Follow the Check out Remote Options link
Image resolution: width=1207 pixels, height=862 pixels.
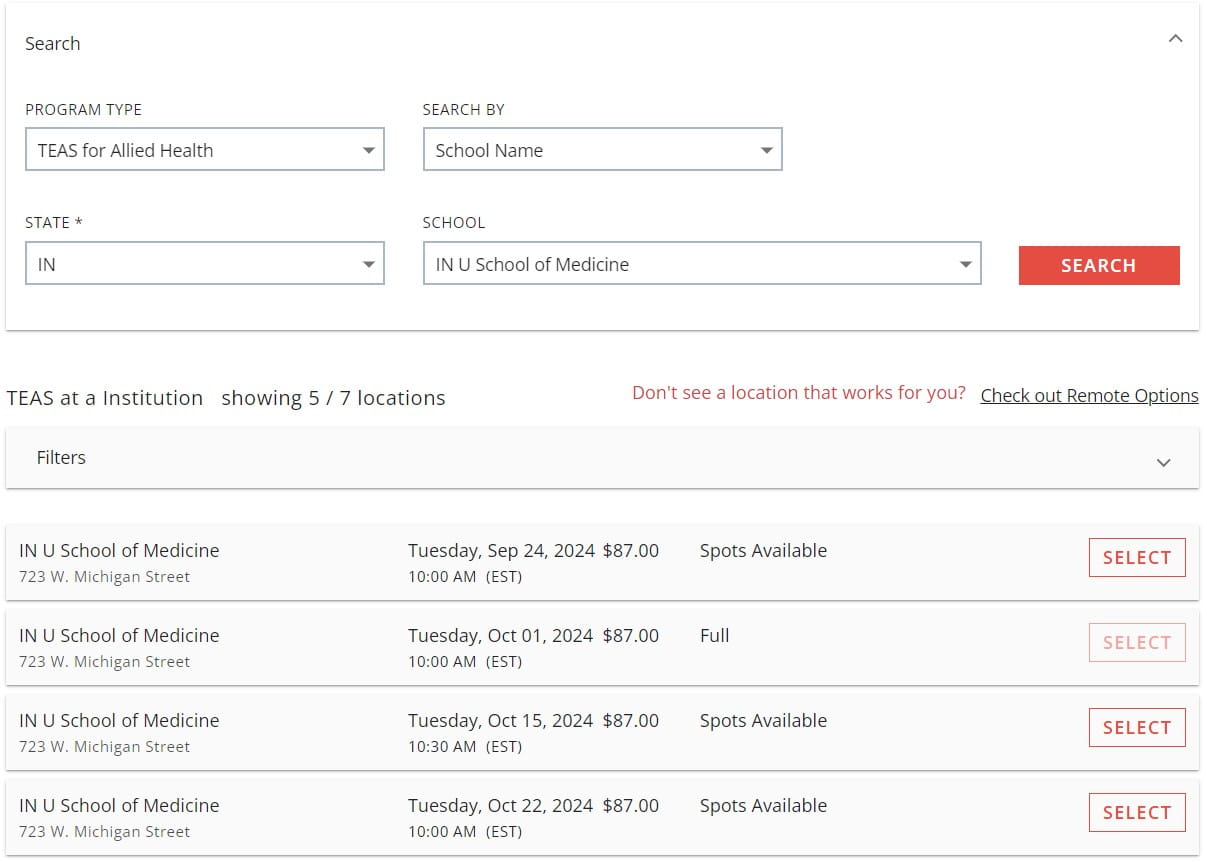click(1089, 396)
